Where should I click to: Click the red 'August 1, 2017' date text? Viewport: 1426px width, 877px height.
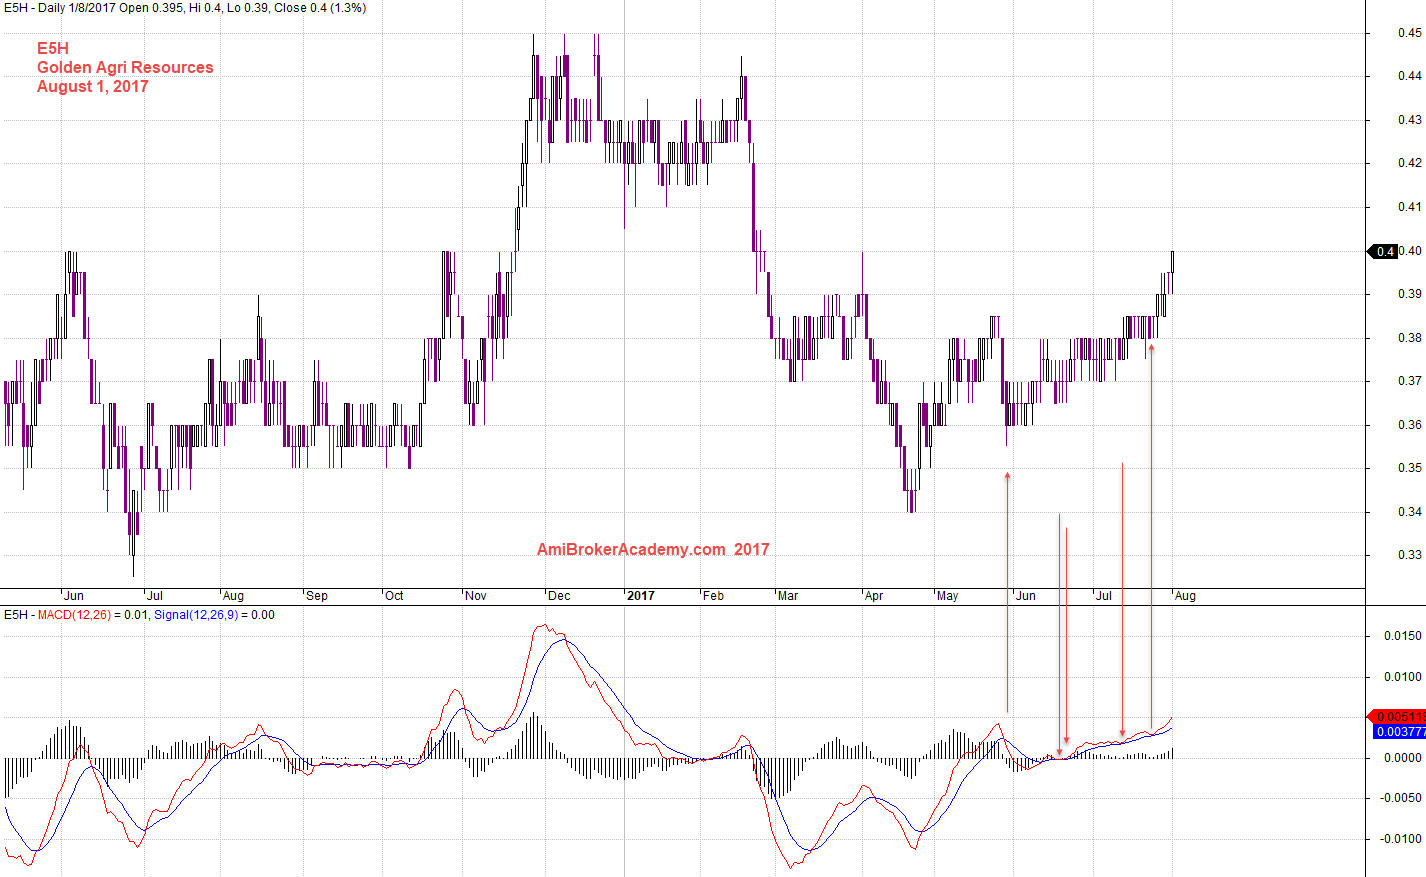coord(93,86)
